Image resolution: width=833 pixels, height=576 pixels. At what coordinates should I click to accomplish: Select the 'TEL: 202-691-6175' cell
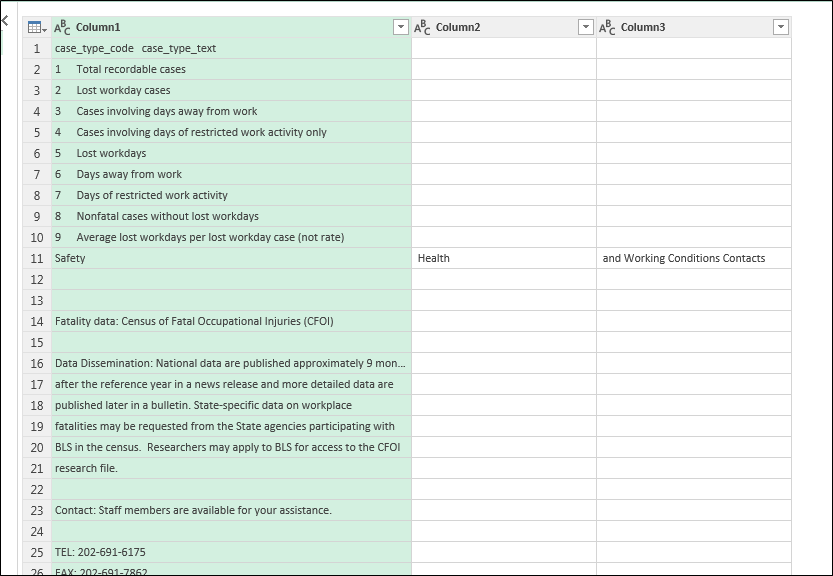point(231,552)
